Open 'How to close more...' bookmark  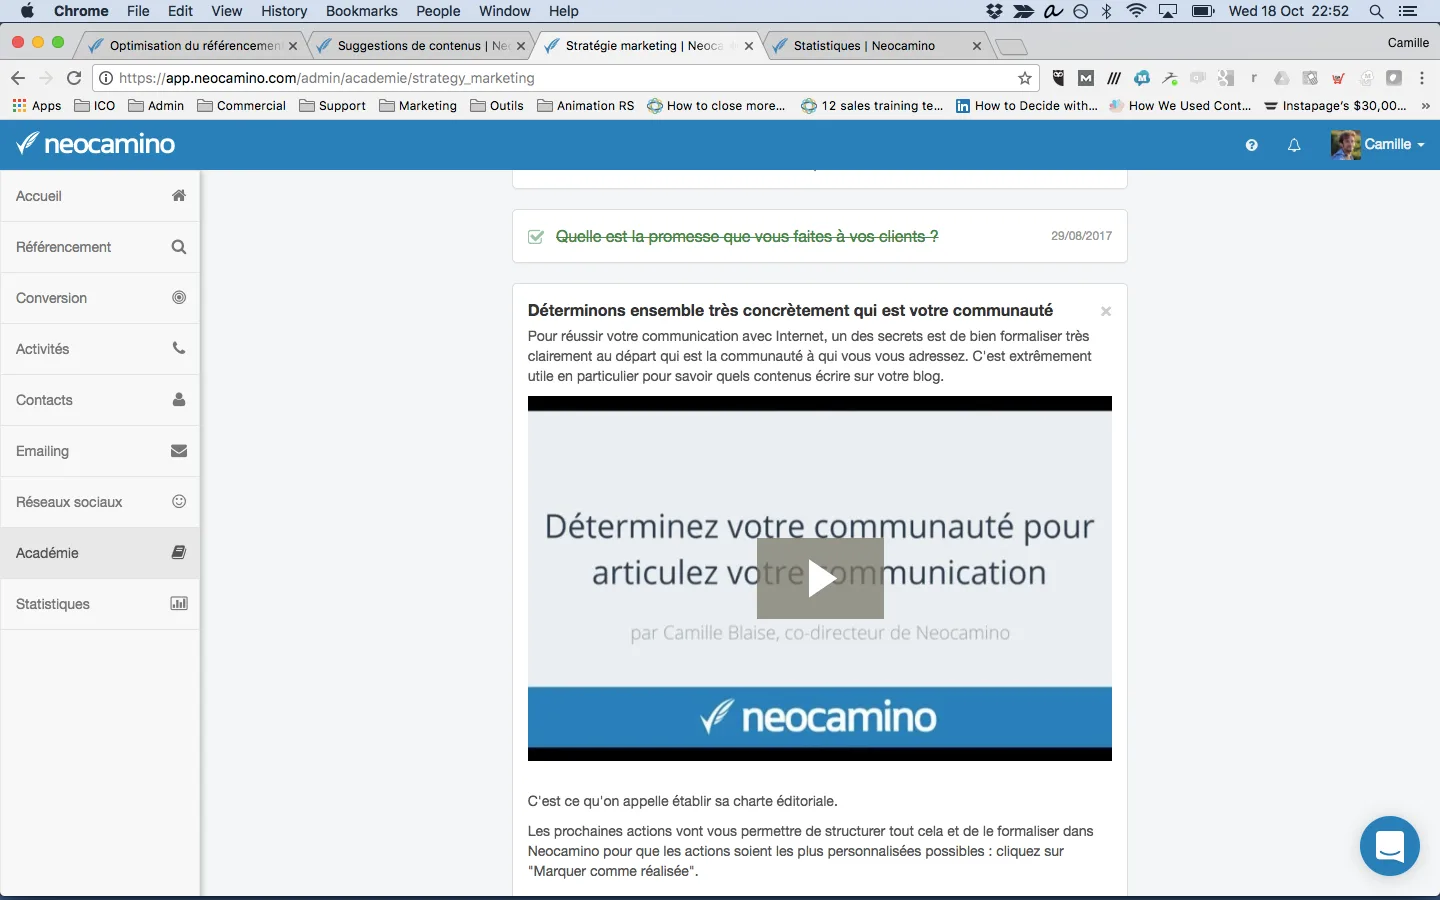pyautogui.click(x=716, y=105)
